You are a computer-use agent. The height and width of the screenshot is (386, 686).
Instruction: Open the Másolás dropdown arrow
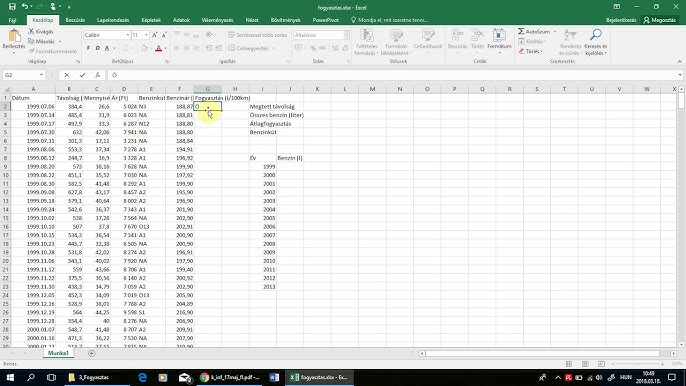click(60, 42)
